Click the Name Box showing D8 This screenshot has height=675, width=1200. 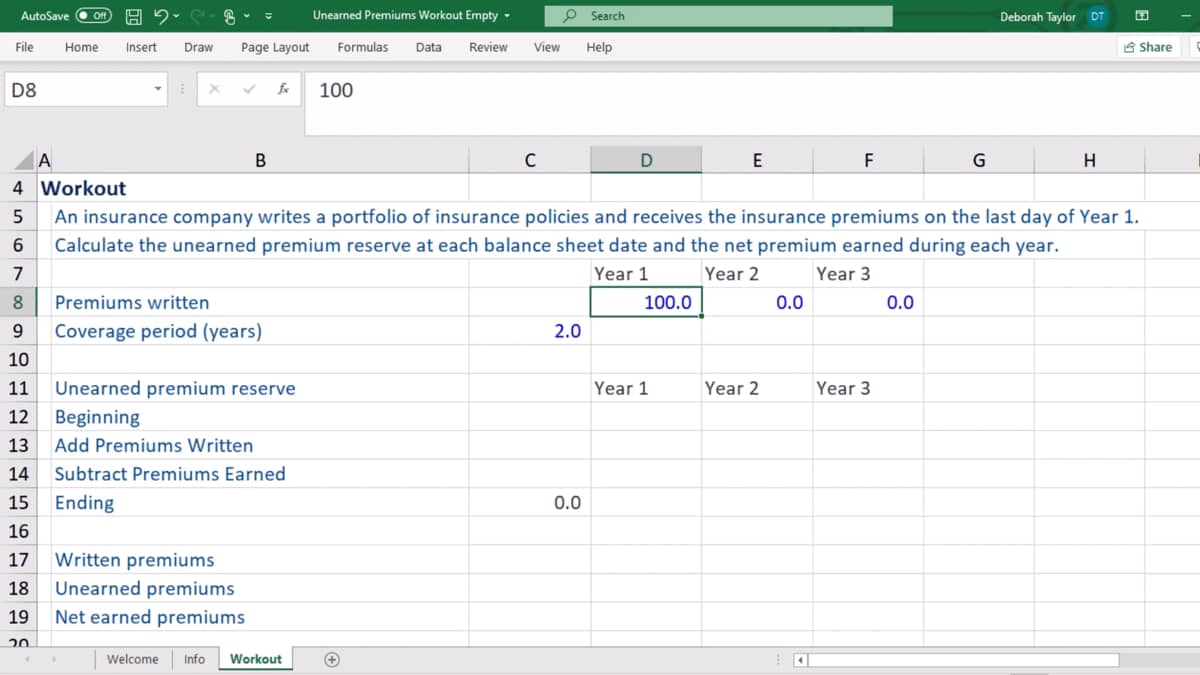[78, 90]
